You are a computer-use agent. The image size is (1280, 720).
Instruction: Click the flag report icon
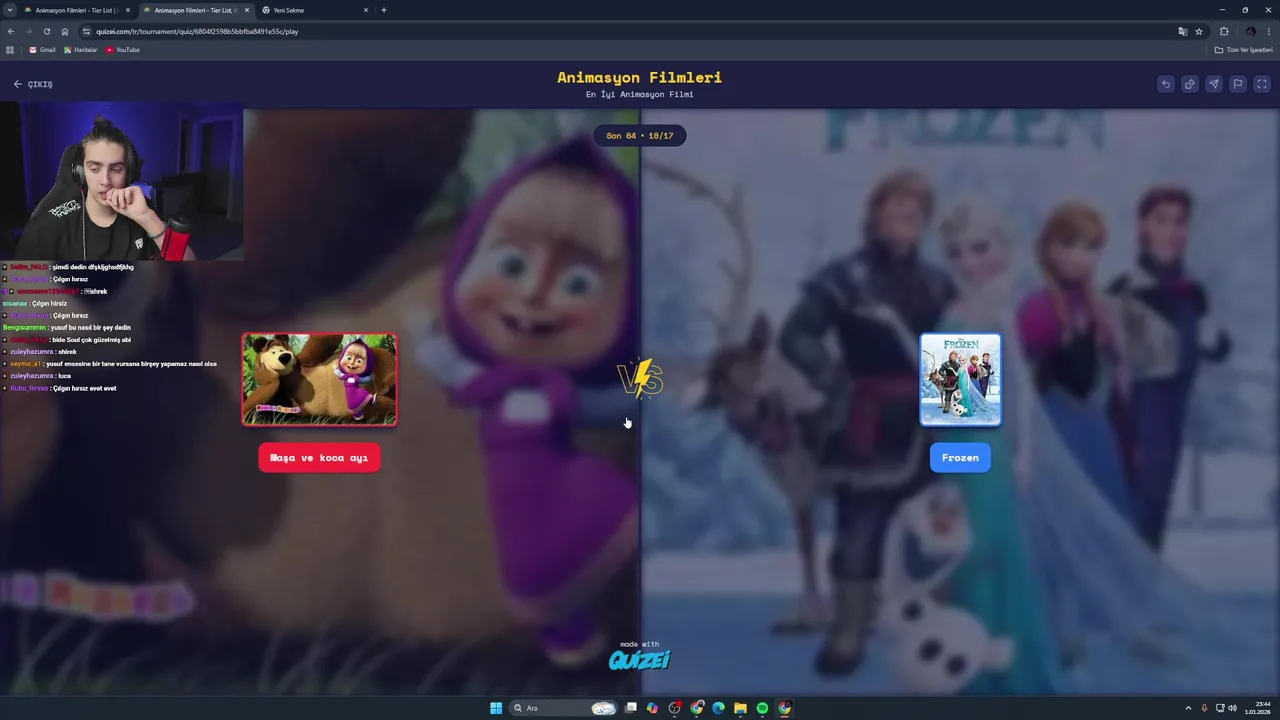(1237, 84)
